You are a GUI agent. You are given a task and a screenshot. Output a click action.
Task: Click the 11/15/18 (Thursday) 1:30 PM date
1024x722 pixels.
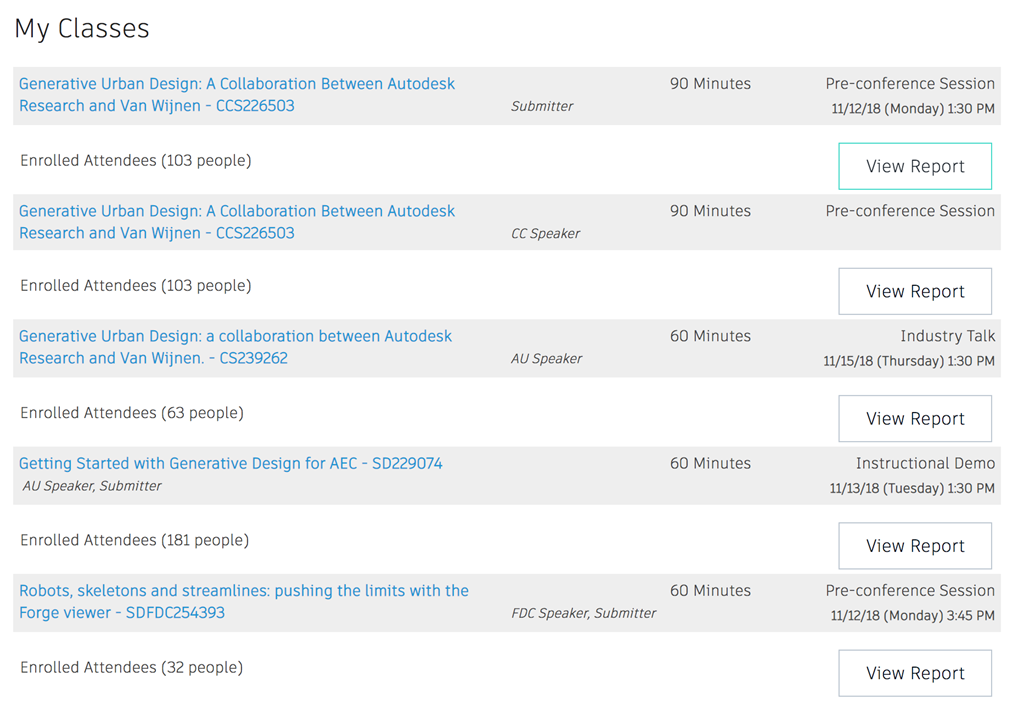[908, 360]
